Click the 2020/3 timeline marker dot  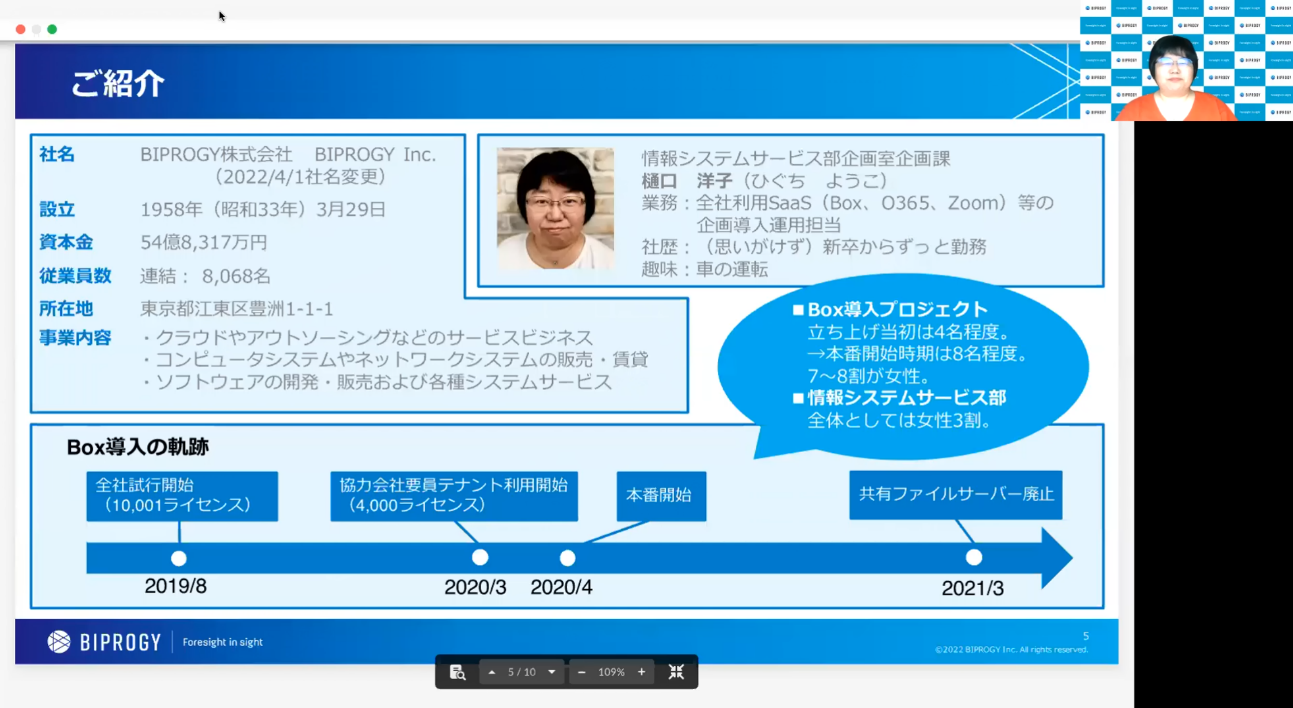coord(480,557)
